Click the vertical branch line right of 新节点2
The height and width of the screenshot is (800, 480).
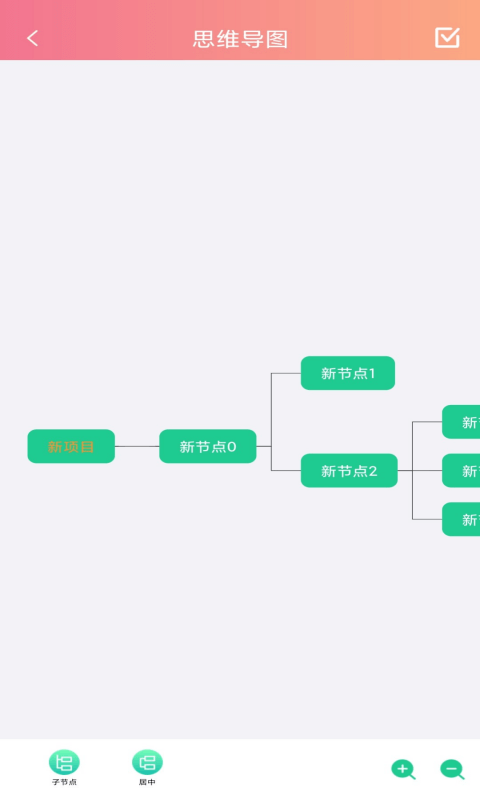pos(412,470)
